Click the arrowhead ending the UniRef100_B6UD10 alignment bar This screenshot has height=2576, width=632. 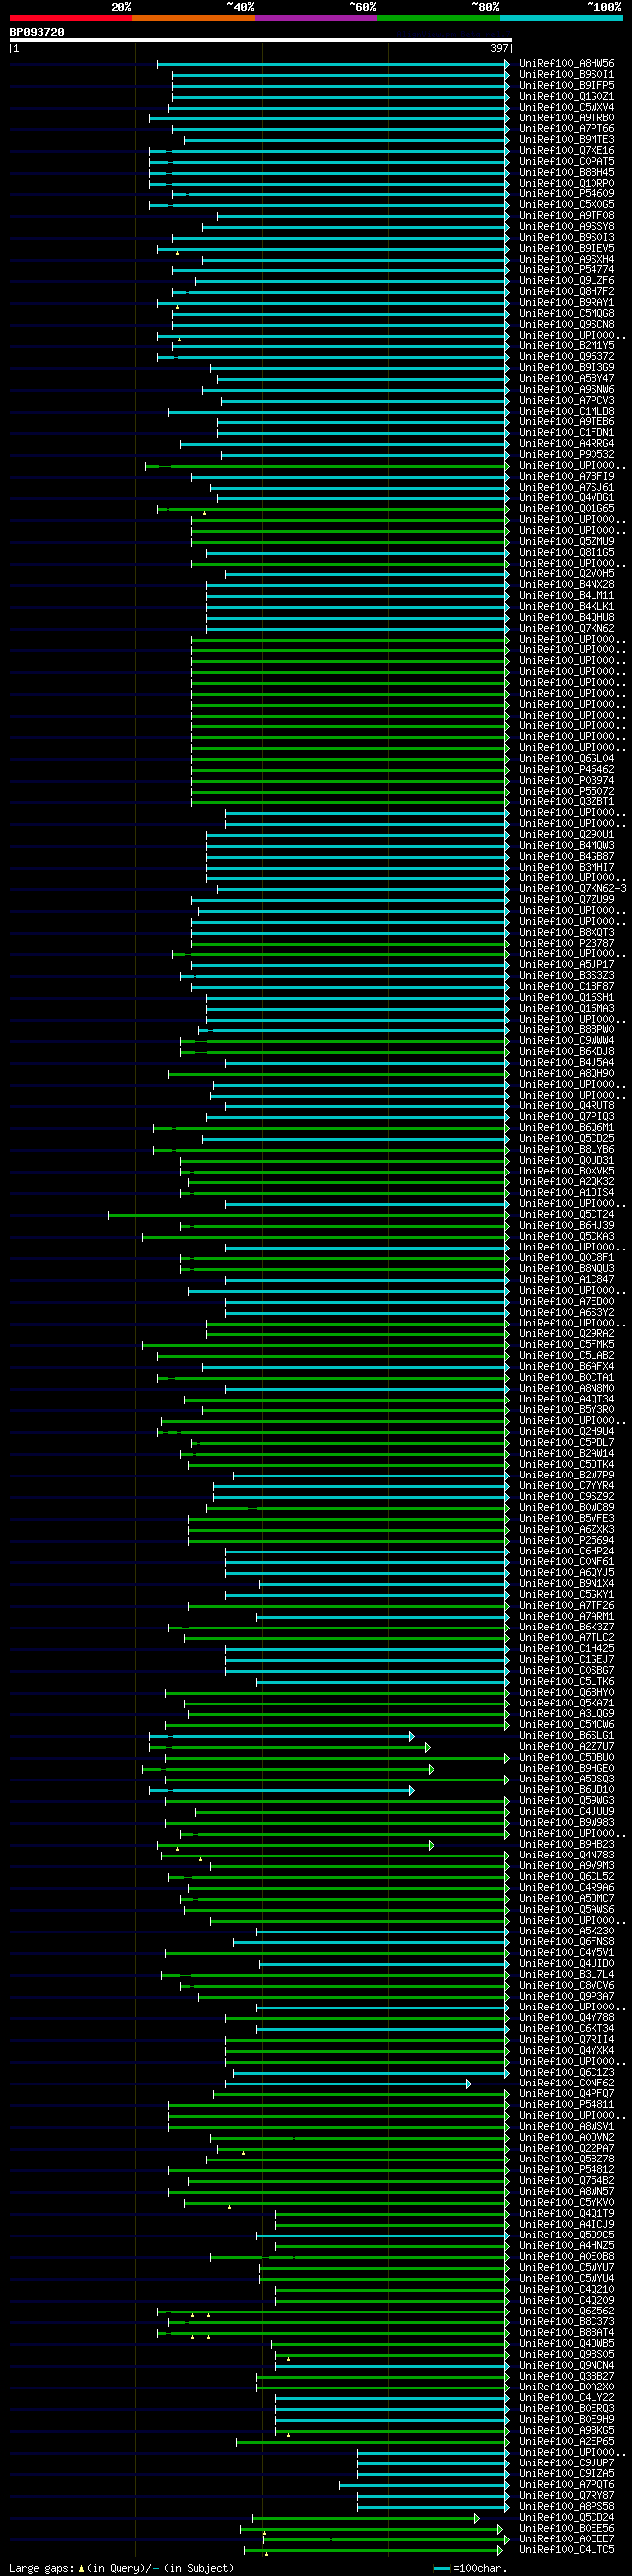(x=411, y=1790)
